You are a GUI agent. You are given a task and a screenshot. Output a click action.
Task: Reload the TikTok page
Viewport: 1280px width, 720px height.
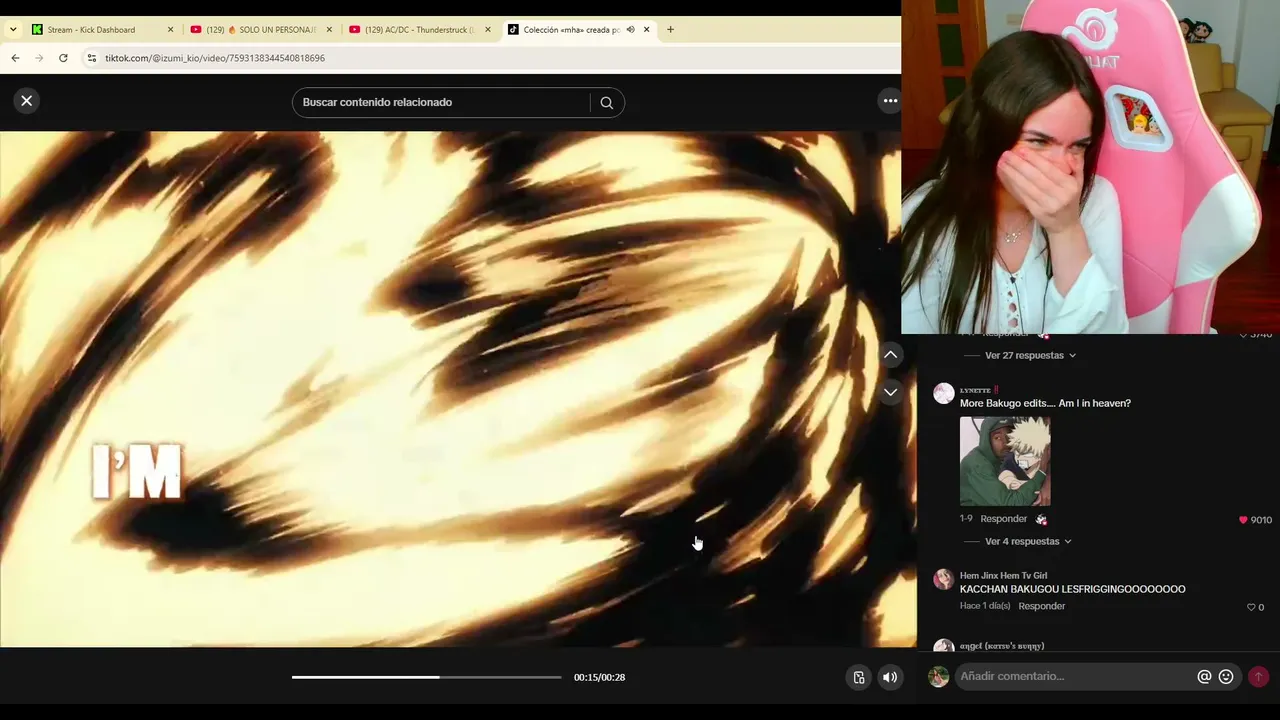click(63, 58)
